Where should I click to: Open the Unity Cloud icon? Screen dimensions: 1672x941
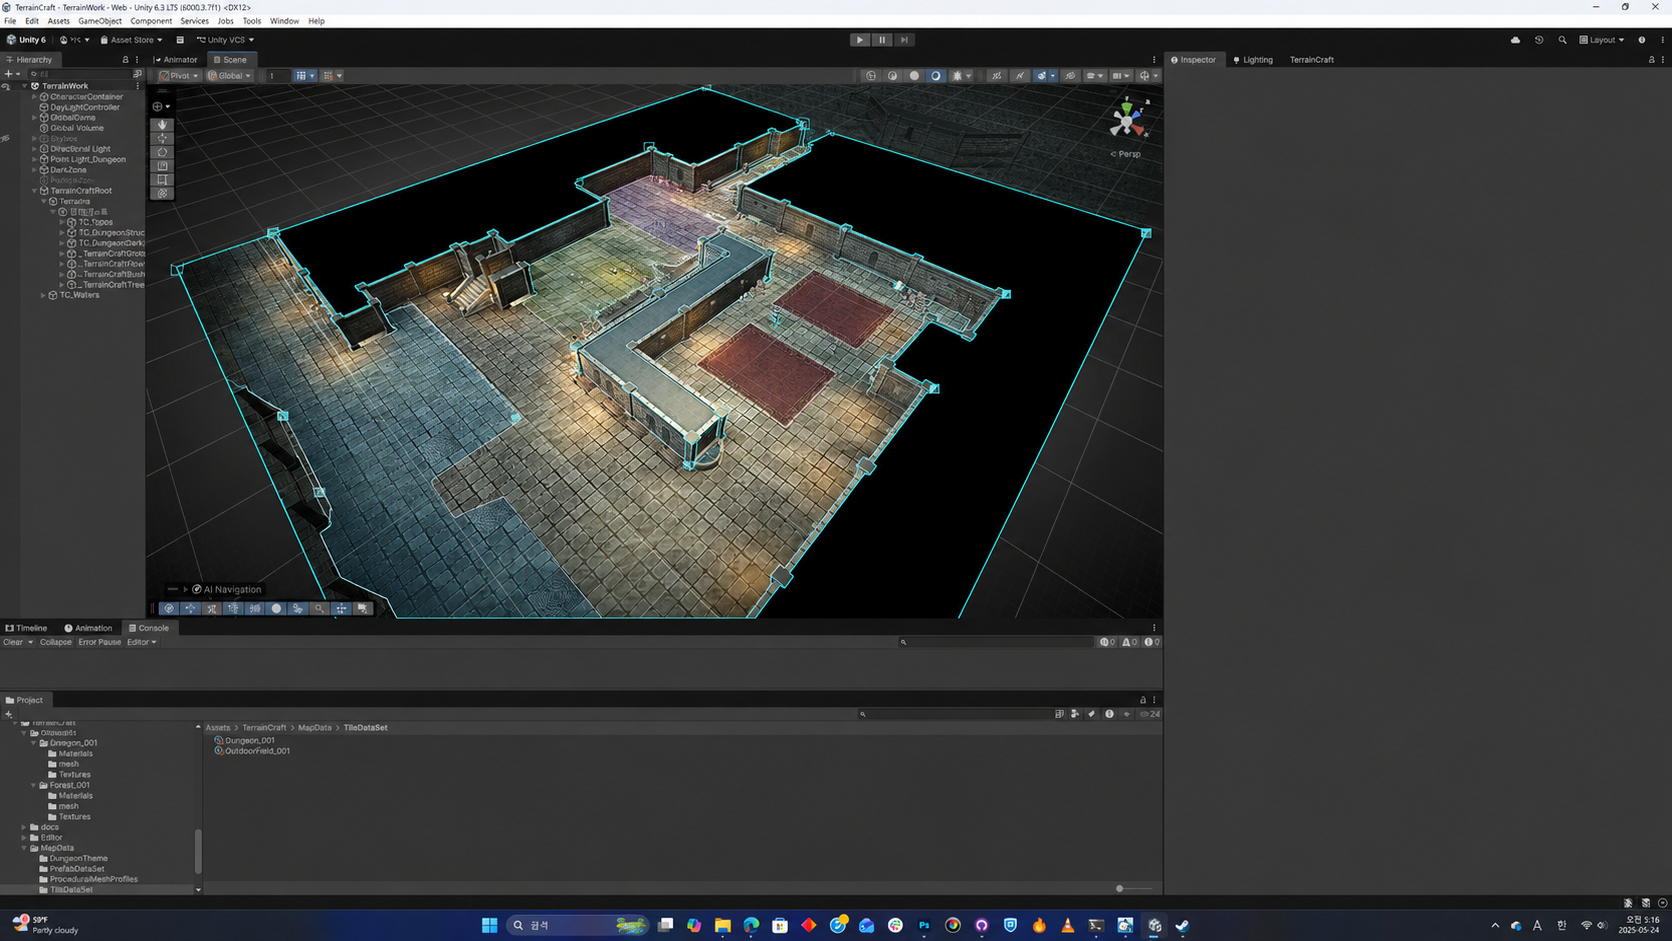1515,40
